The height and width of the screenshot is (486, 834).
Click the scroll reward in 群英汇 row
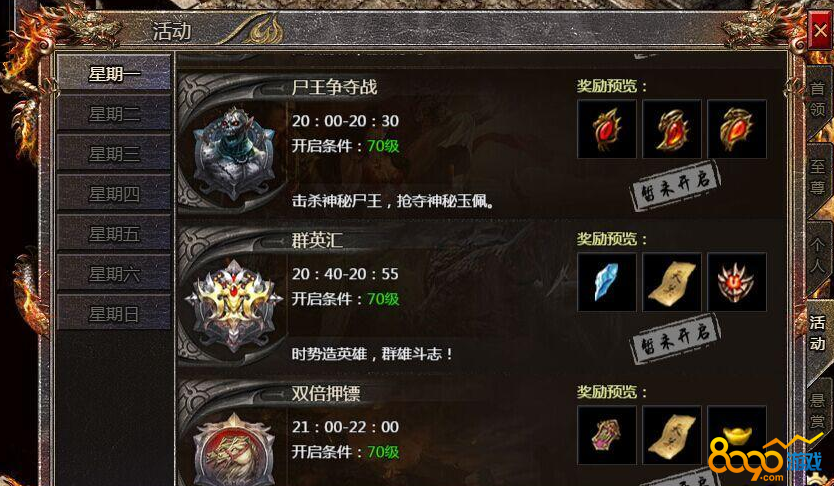672,282
